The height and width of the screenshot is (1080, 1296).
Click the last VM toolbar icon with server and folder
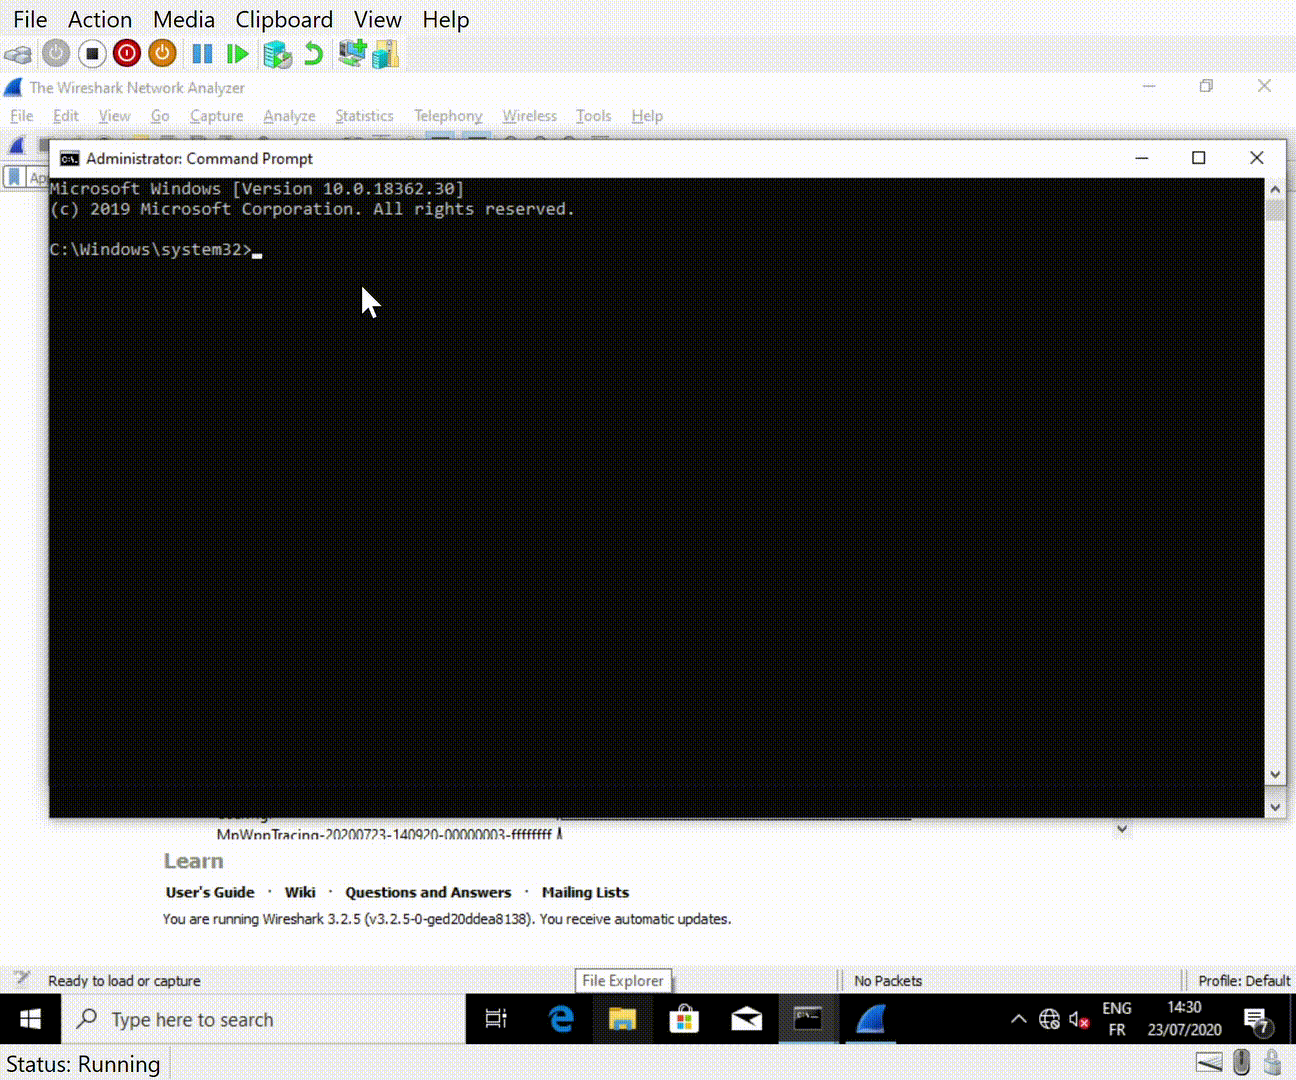385,54
